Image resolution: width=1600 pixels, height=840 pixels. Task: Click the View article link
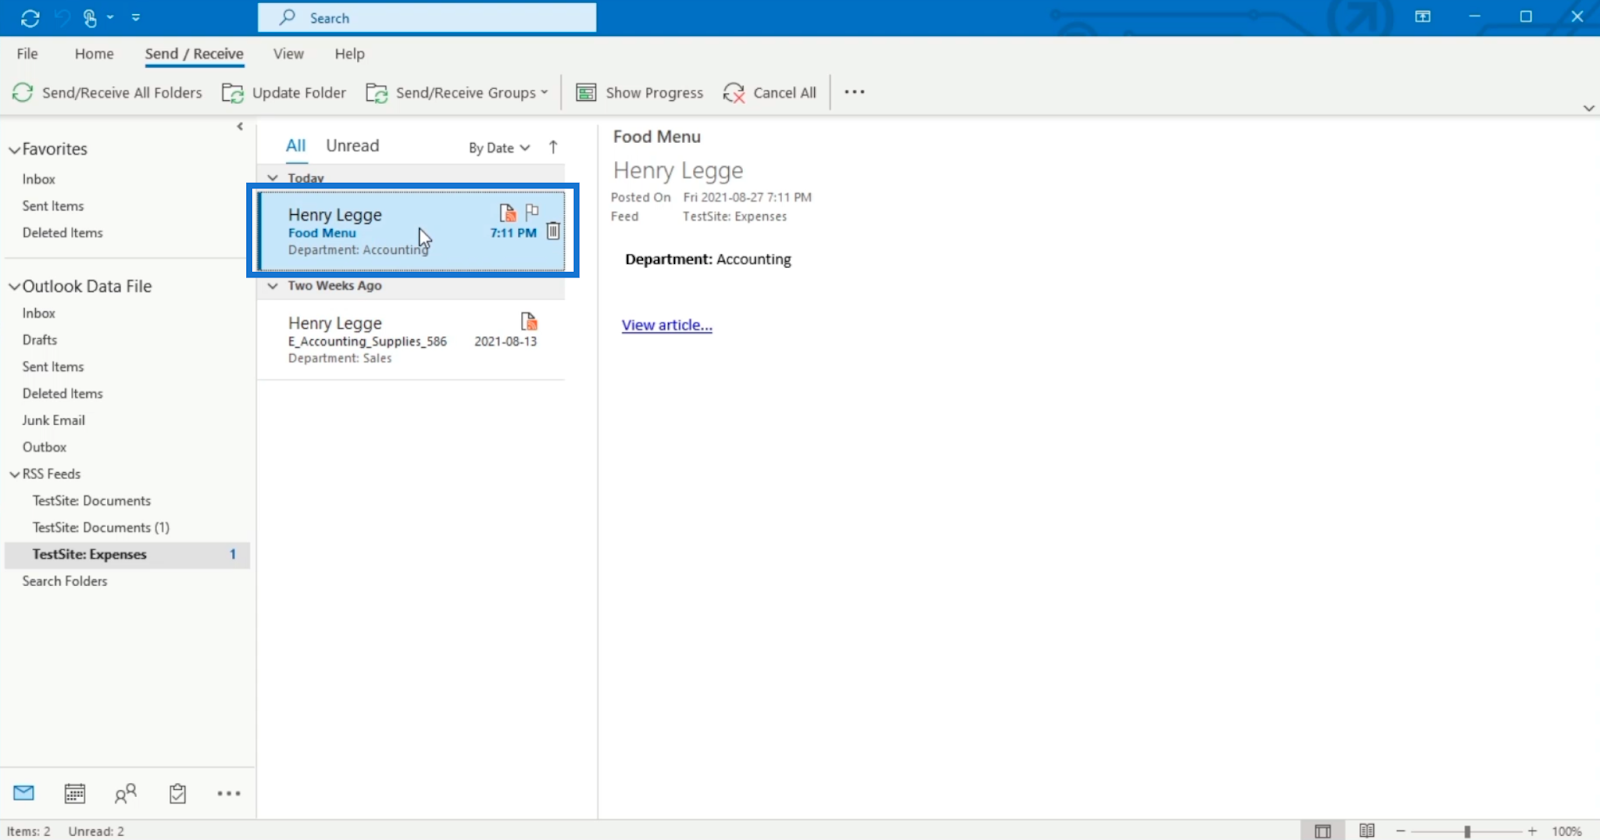(667, 325)
